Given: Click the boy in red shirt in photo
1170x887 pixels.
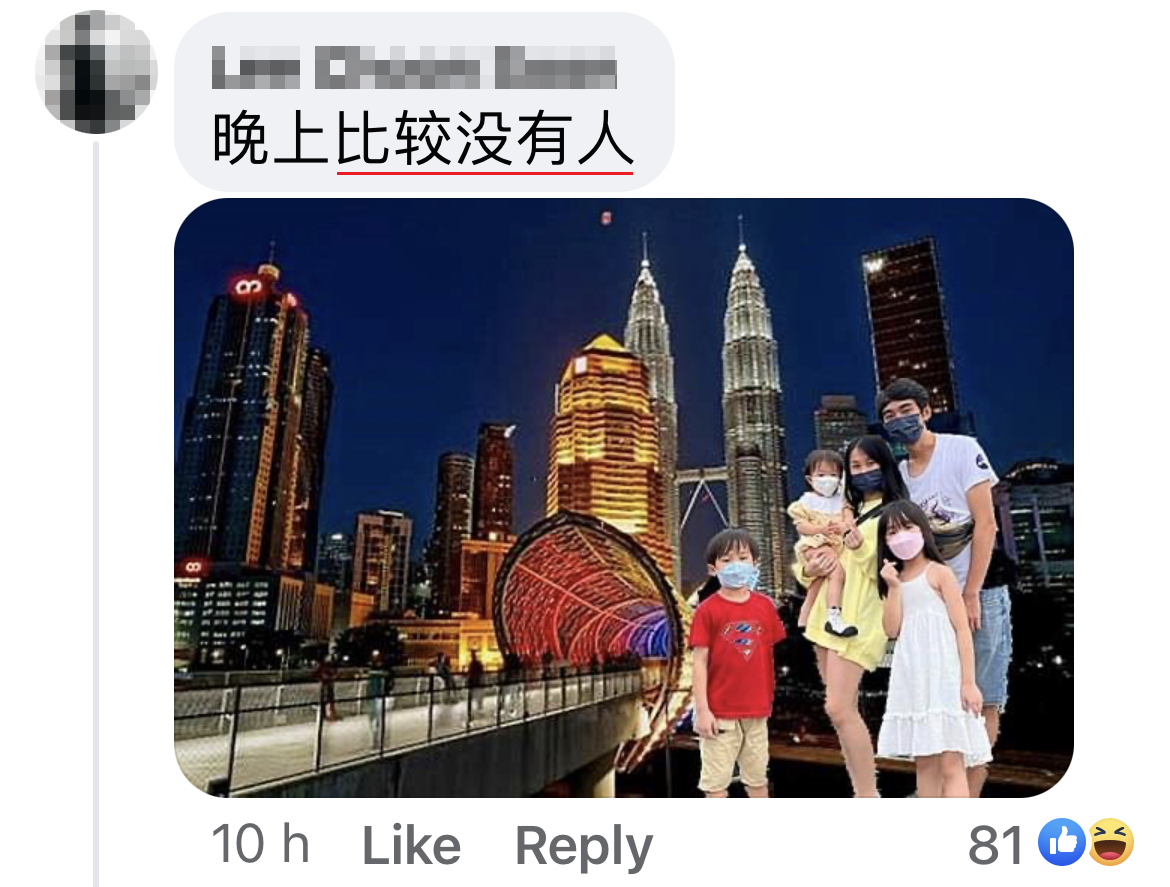Looking at the screenshot, I should click(x=733, y=662).
